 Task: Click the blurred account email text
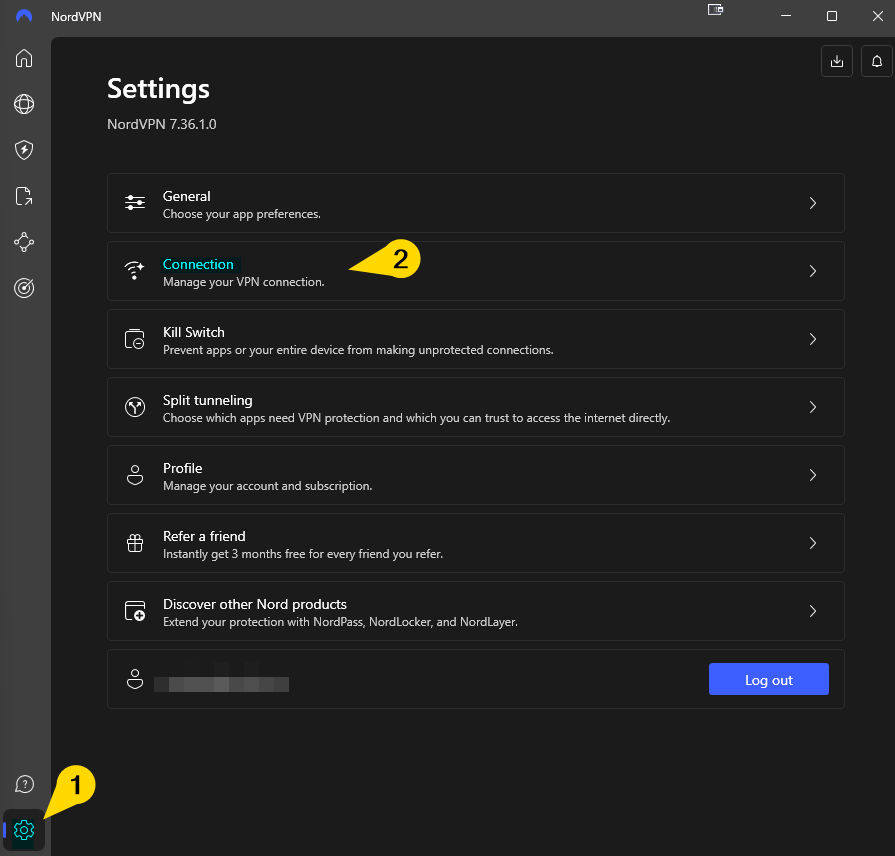click(x=221, y=684)
